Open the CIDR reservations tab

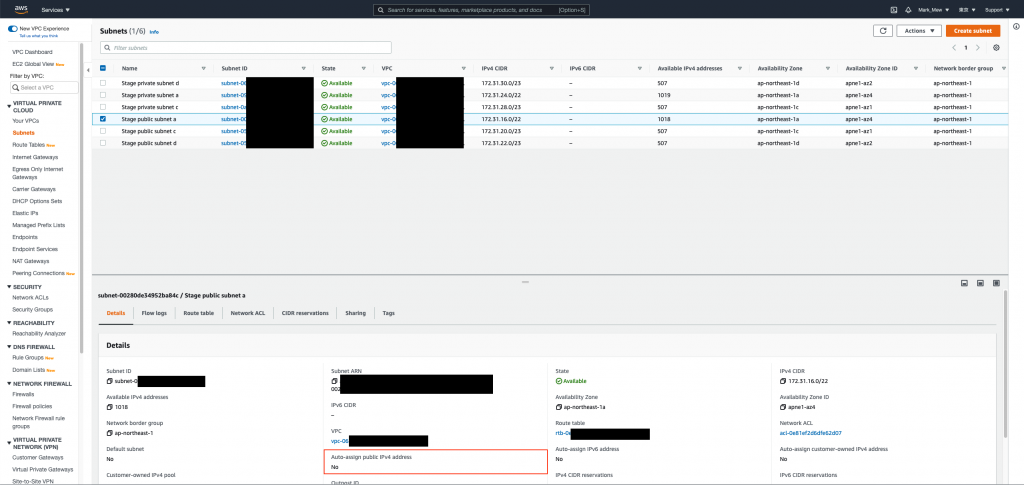(x=305, y=313)
